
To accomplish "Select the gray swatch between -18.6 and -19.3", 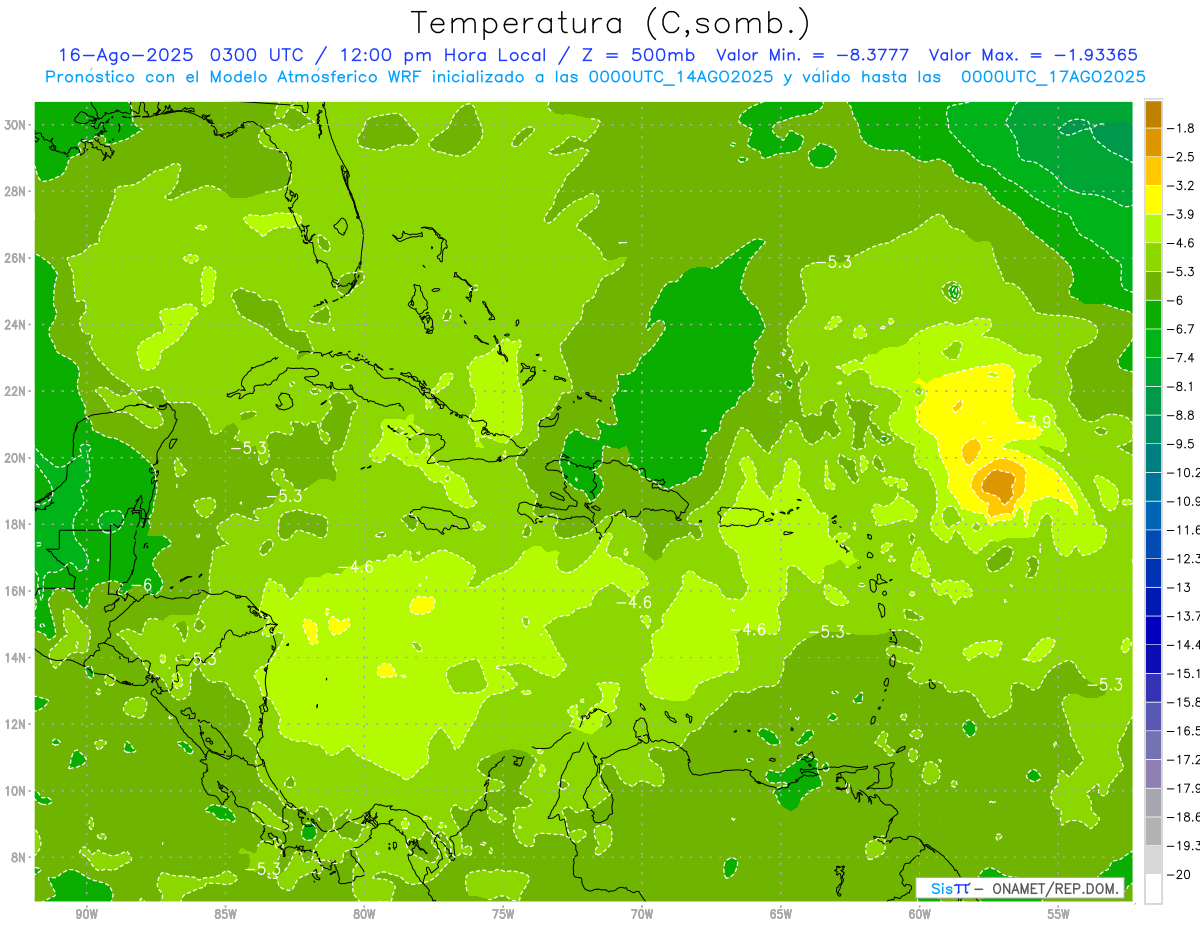I will click(1153, 831).
